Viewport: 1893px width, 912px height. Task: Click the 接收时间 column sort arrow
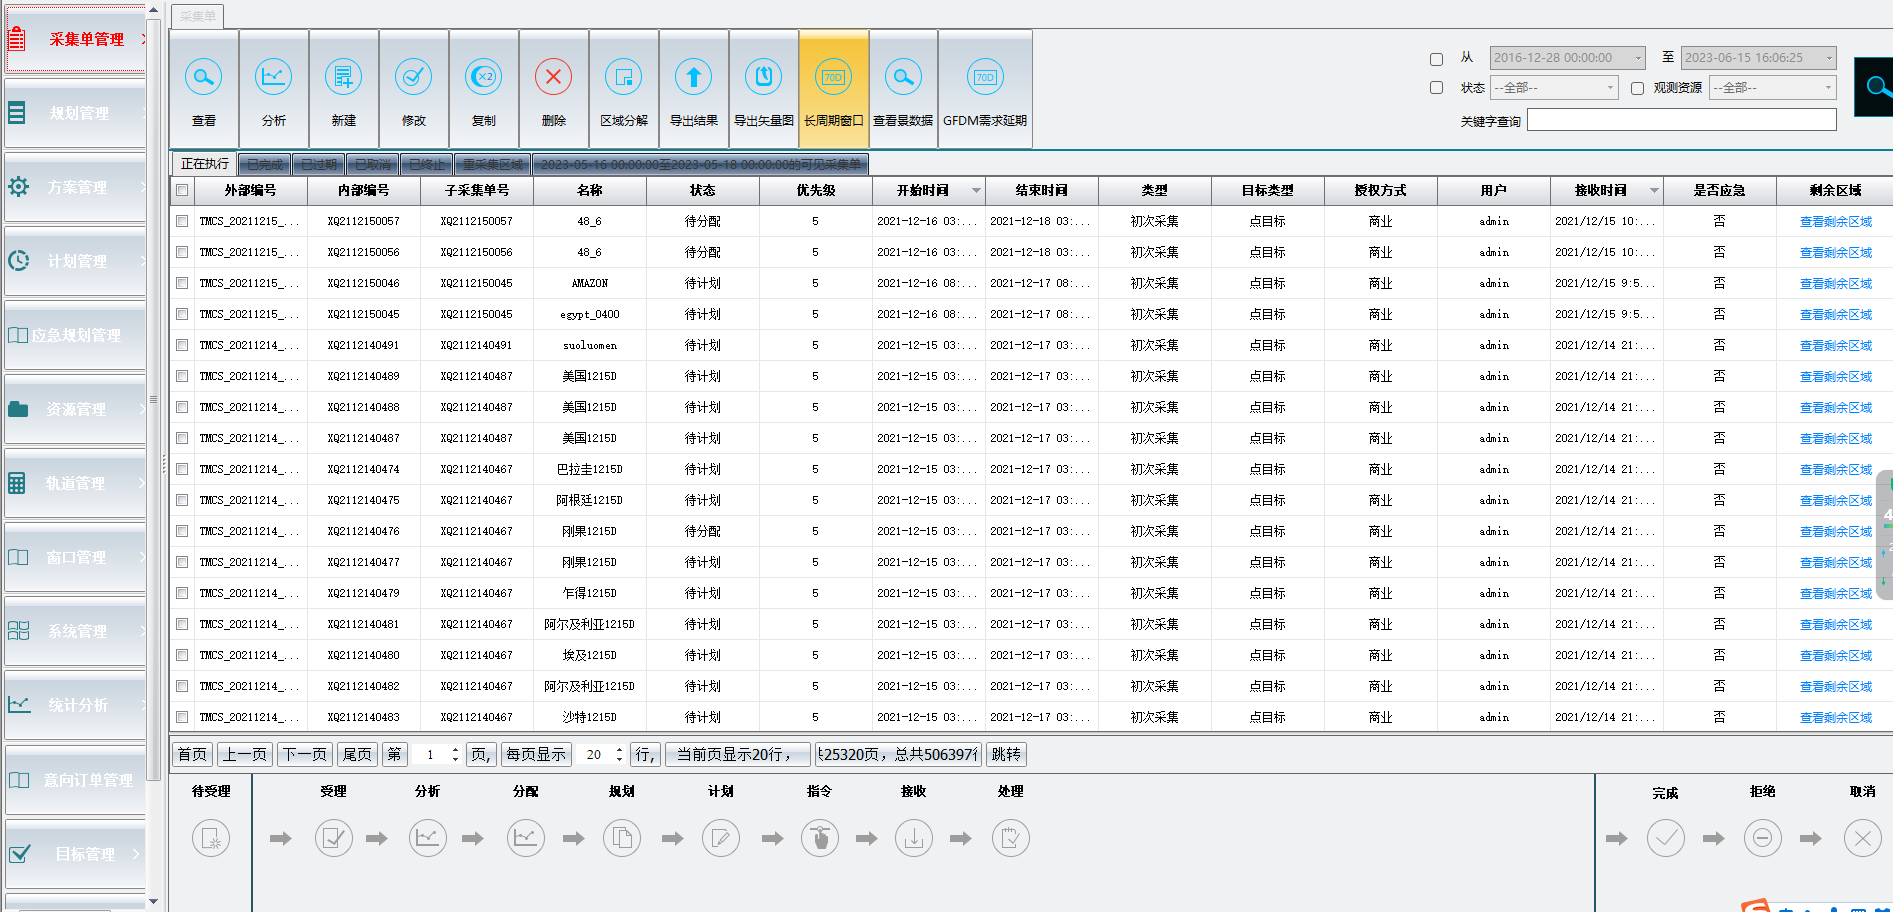1655,190
